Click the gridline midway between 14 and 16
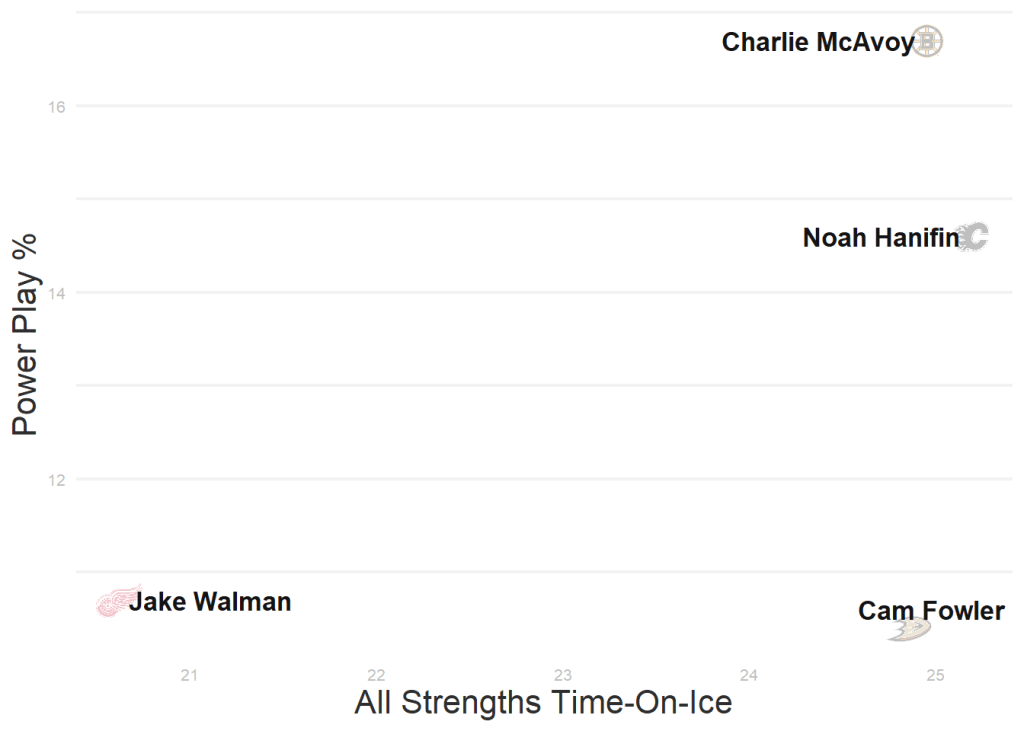The image size is (1024, 731). tap(500, 199)
